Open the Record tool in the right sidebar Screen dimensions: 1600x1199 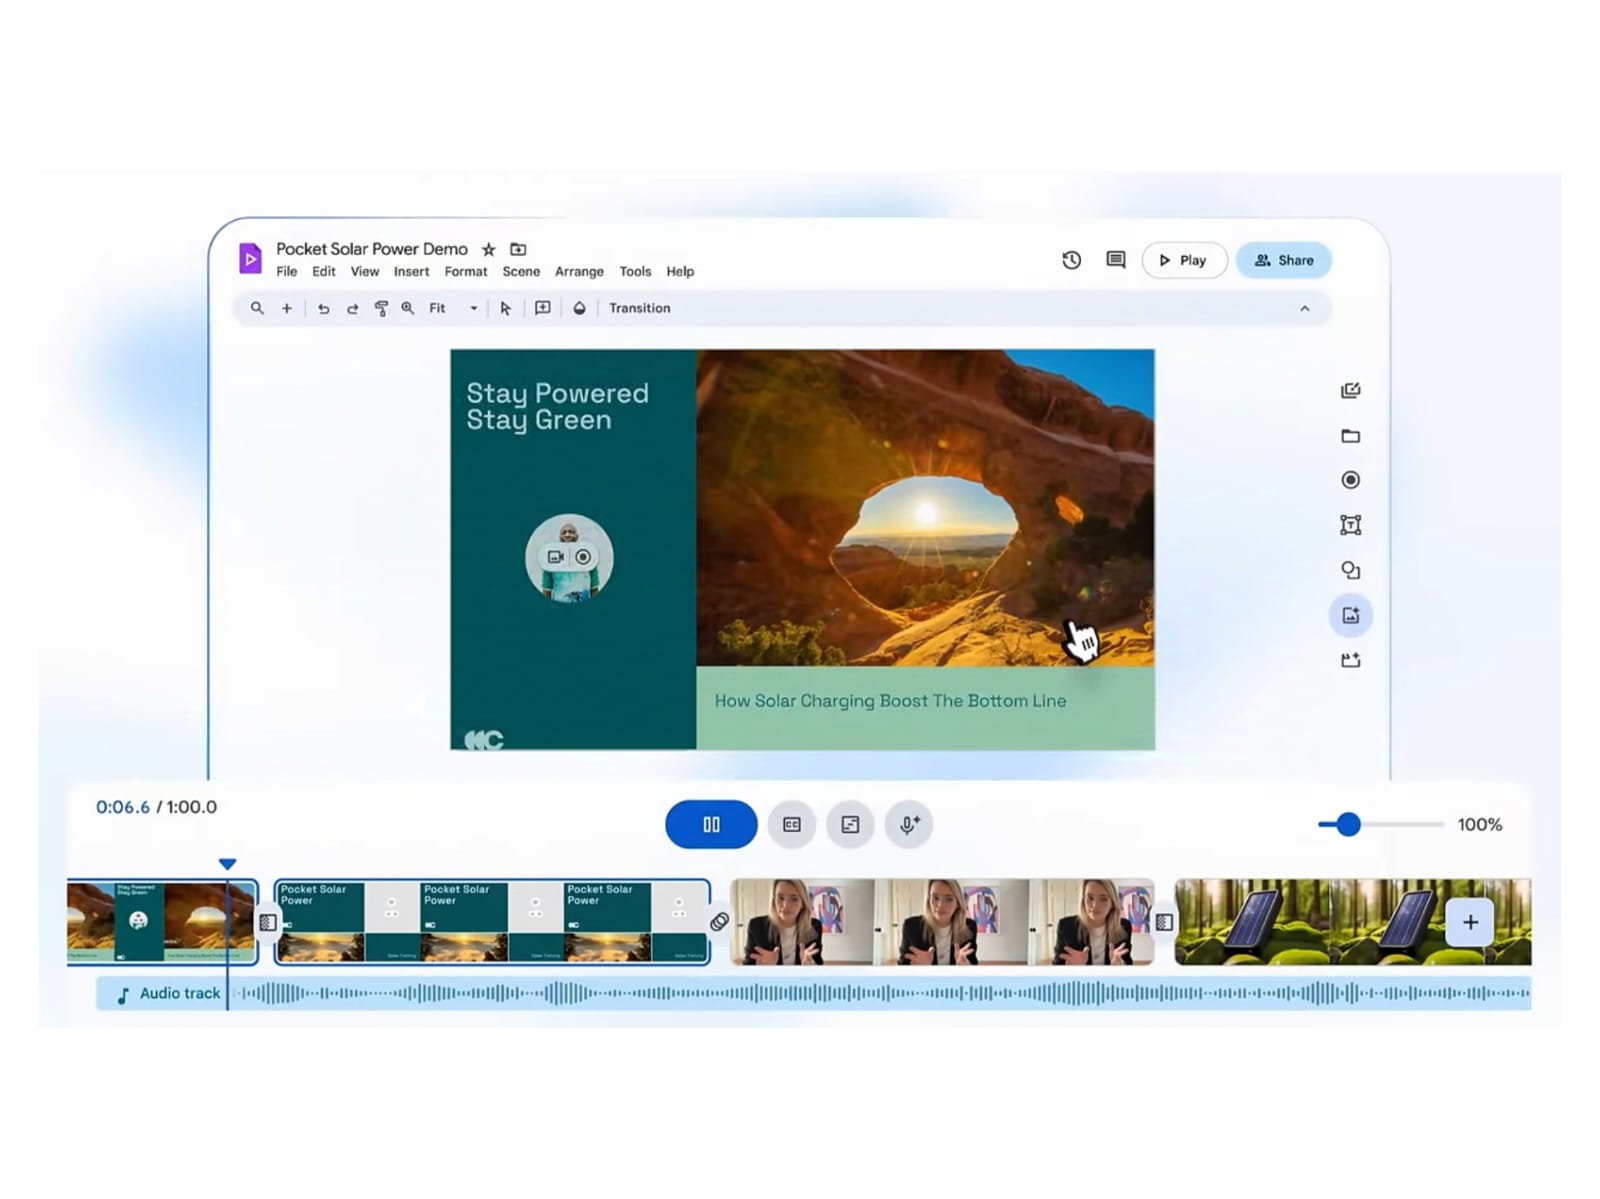click(1350, 480)
